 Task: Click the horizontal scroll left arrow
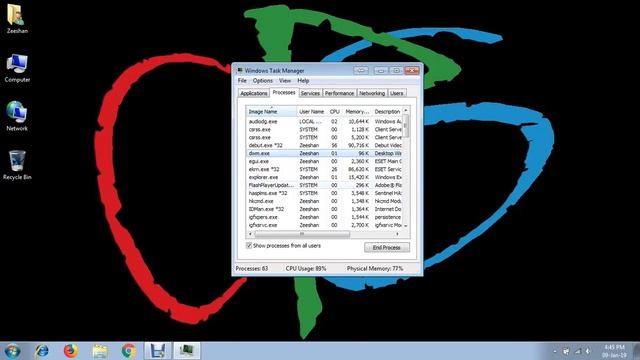coord(250,234)
